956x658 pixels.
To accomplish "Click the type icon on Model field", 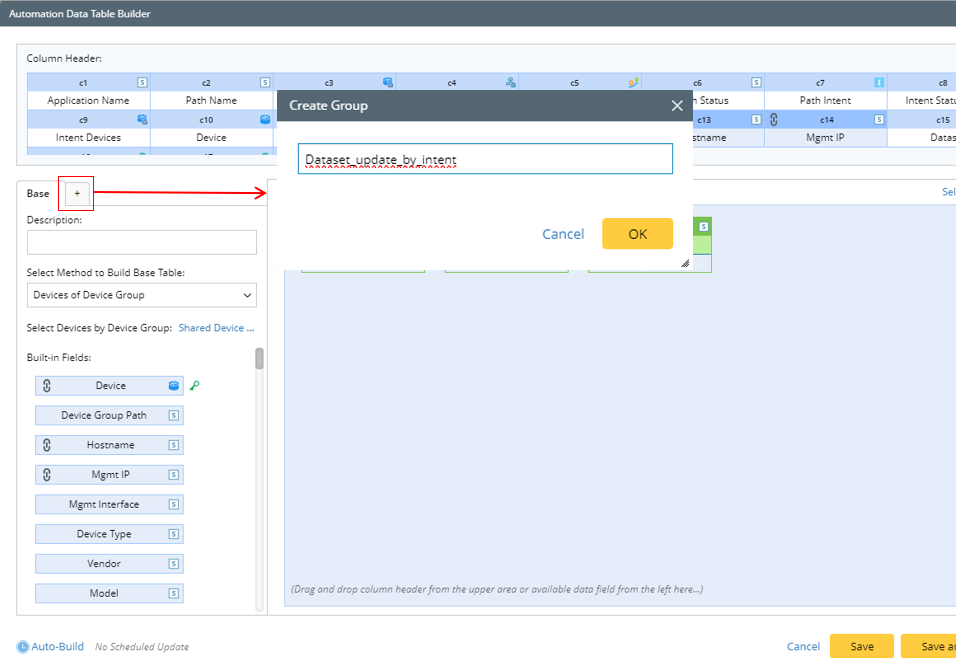I will [174, 593].
